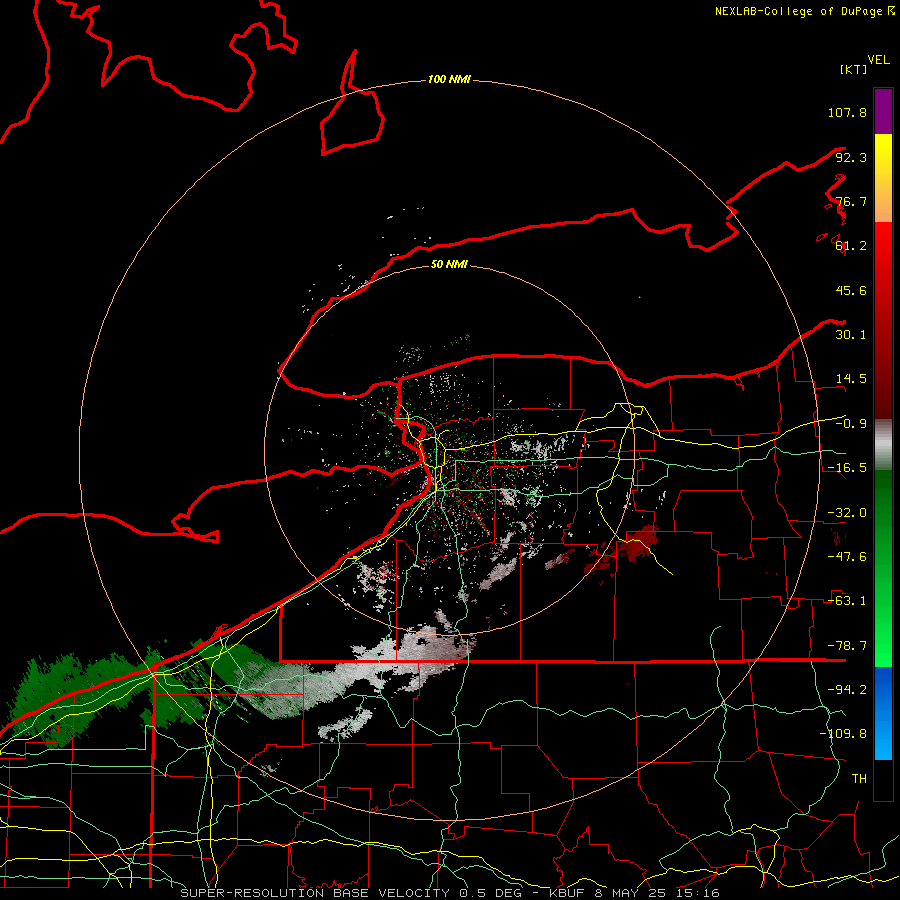The height and width of the screenshot is (900, 900).
Task: Select the 76.7 scale value
Action: pos(851,201)
